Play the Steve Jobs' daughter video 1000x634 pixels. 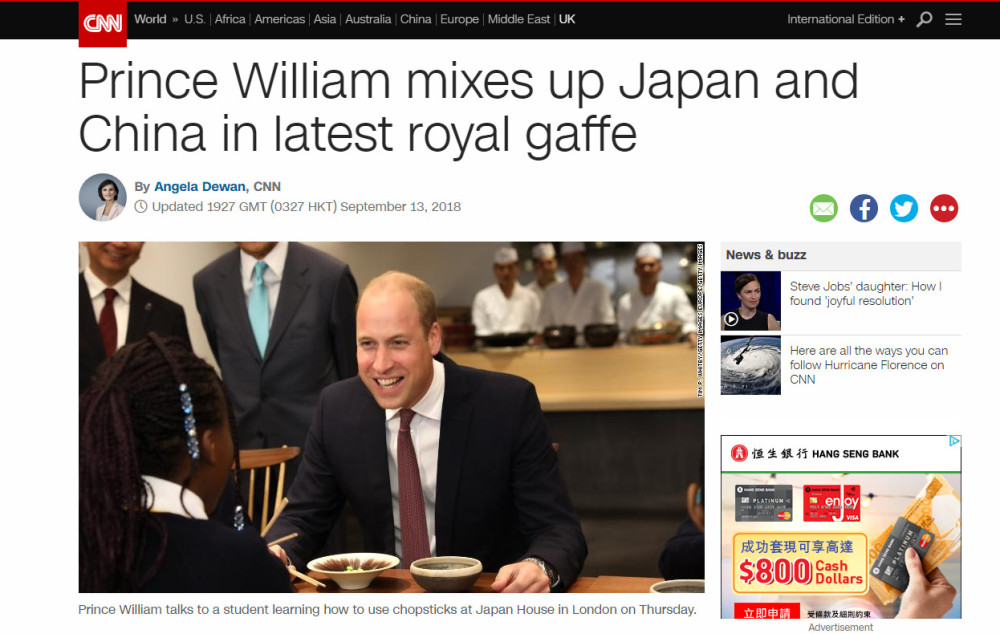[732, 319]
